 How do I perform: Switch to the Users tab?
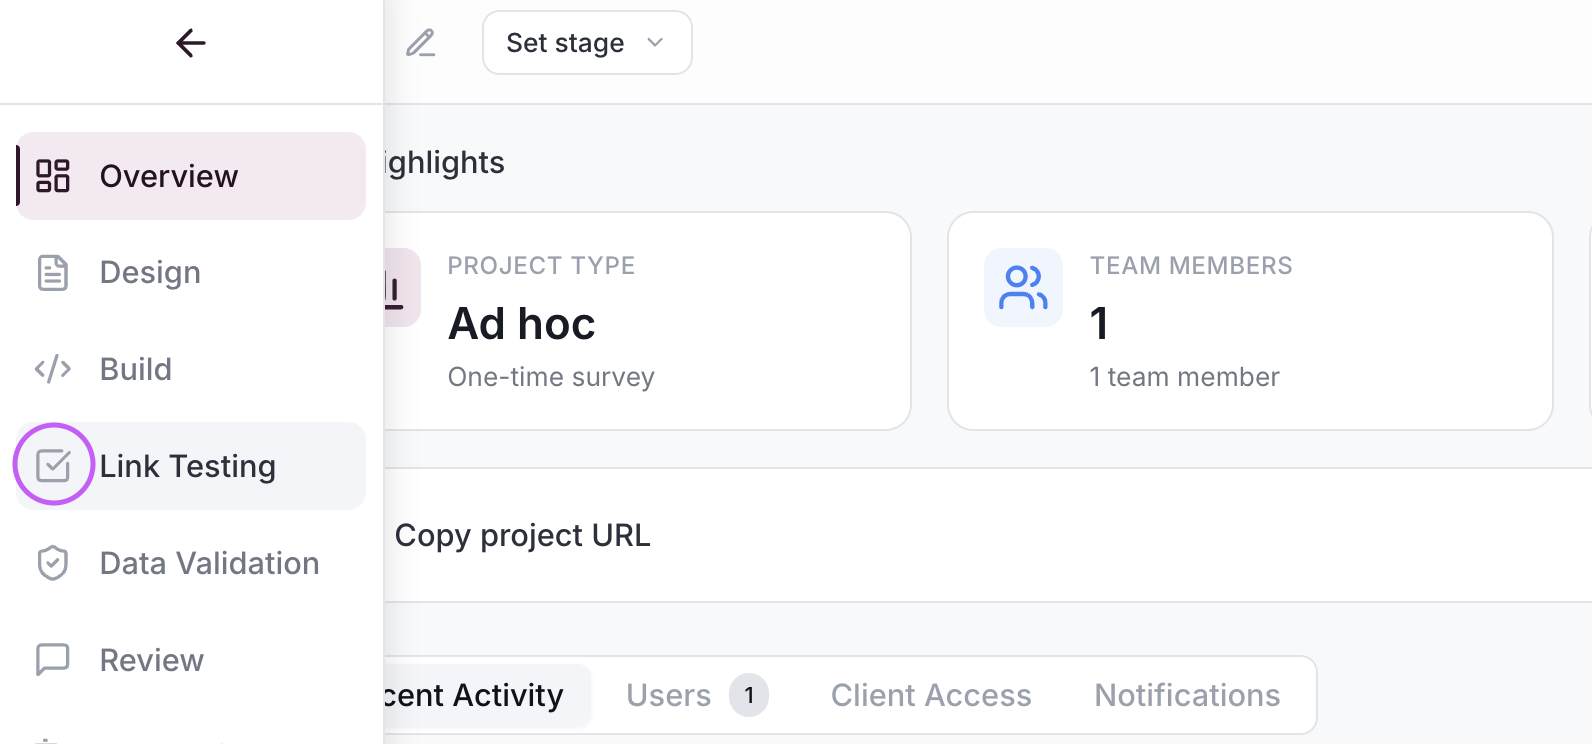668,695
